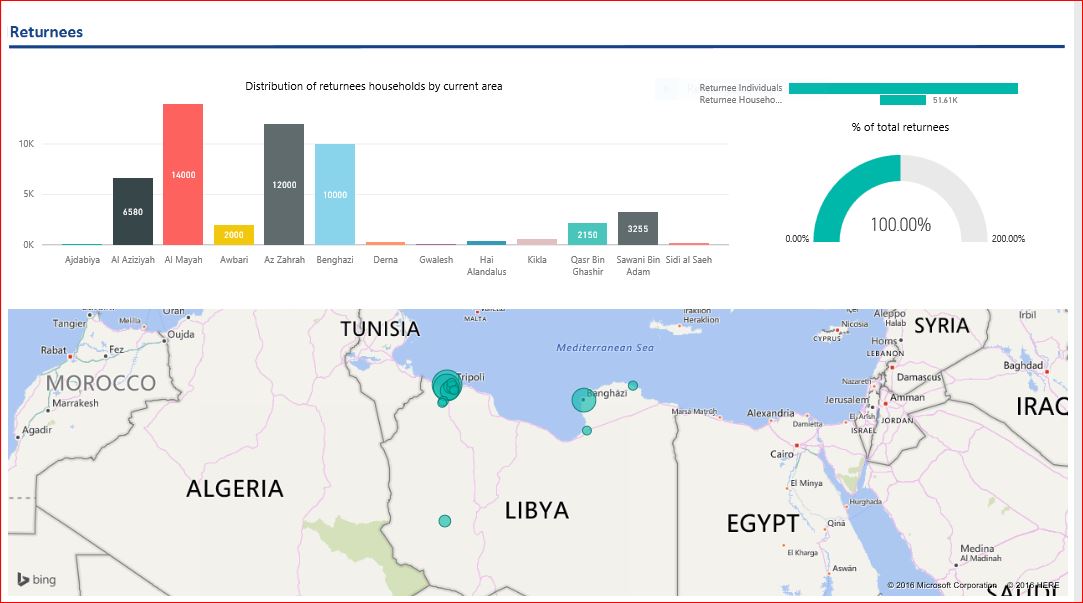Select the small Derna bar
Viewport: 1083px width, 603px height.
click(385, 243)
